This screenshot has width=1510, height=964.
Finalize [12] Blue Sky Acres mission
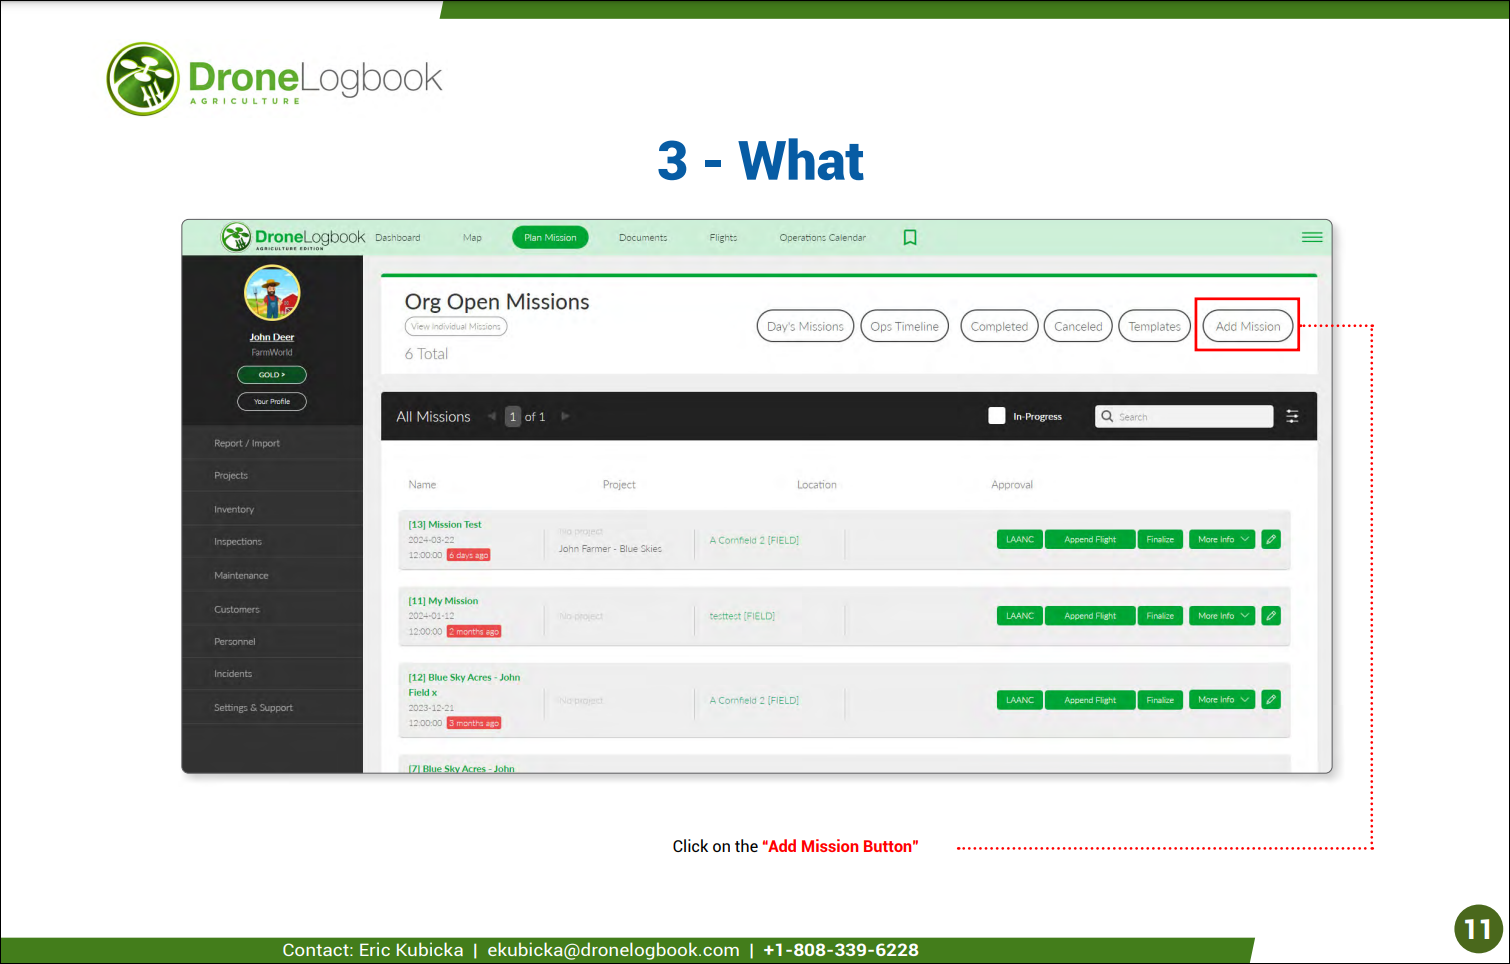1160,700
